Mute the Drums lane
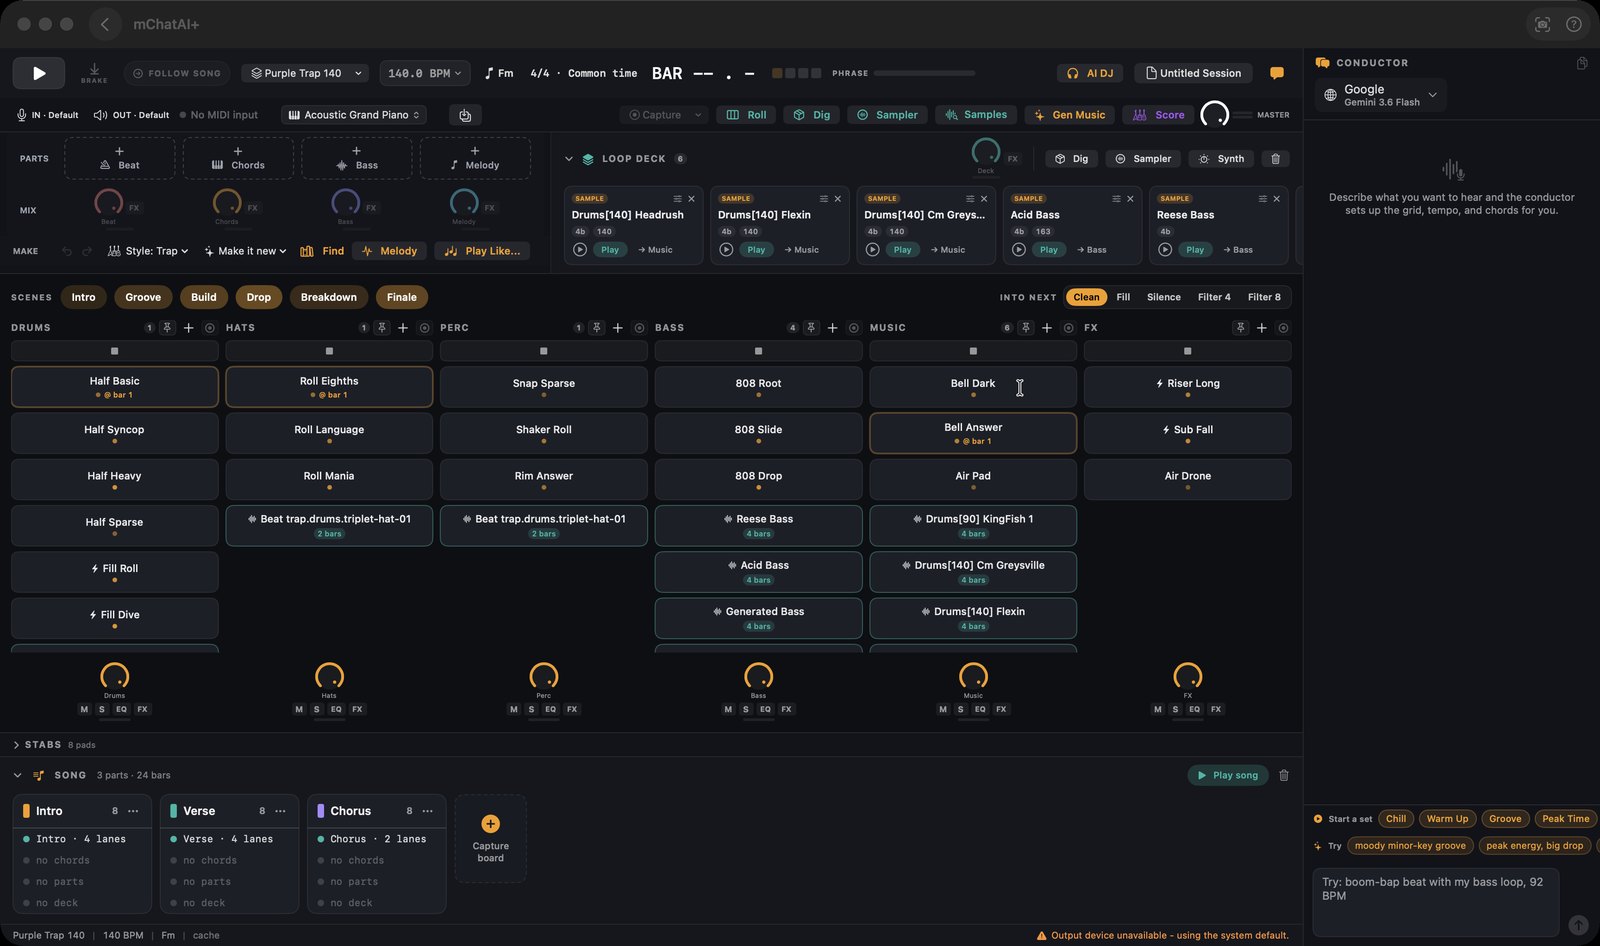 click(x=84, y=709)
